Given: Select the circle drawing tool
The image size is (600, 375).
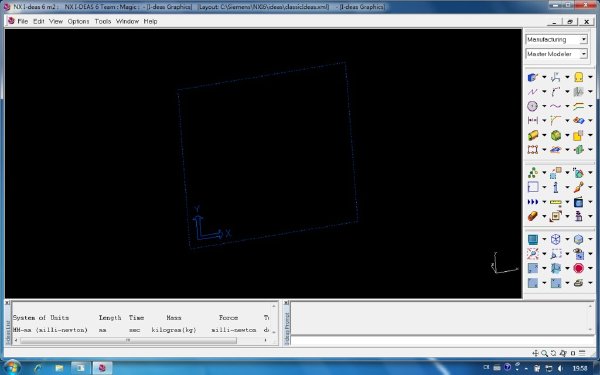Looking at the screenshot, I should point(533,106).
